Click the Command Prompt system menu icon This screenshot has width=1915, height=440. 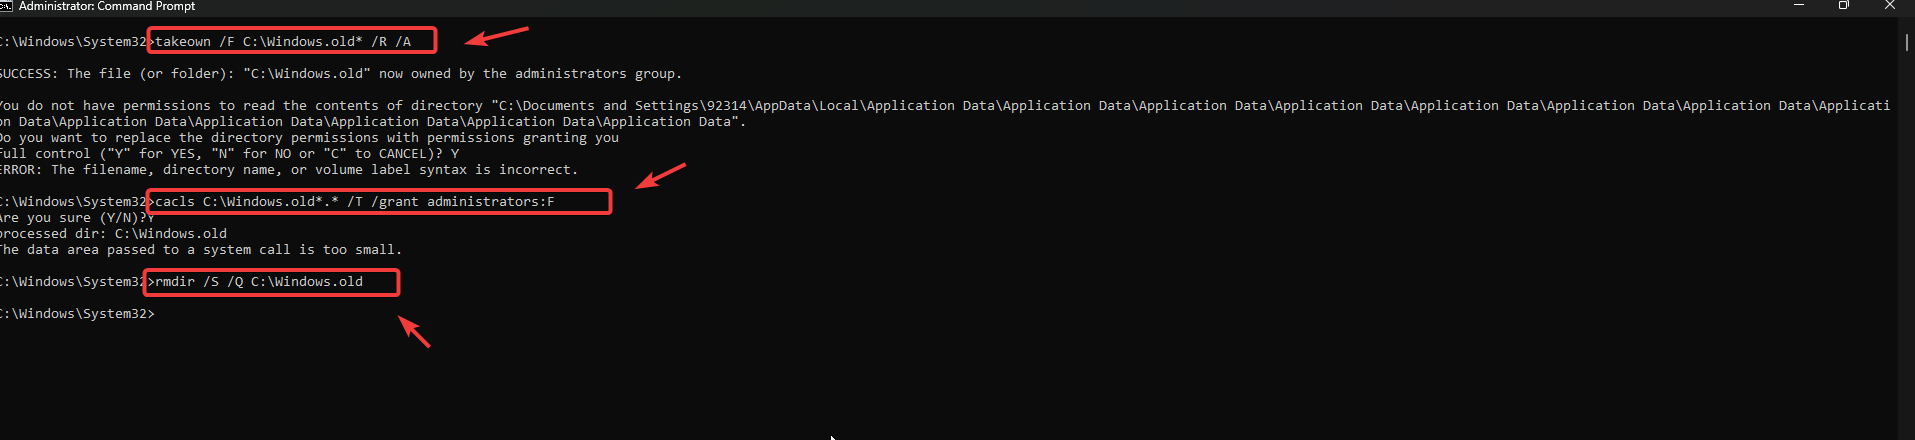point(5,6)
